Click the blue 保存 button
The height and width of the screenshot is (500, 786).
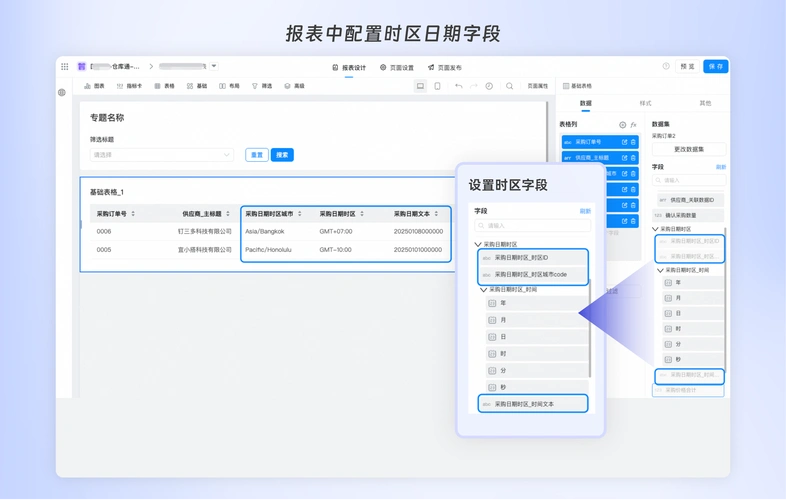[x=715, y=66]
